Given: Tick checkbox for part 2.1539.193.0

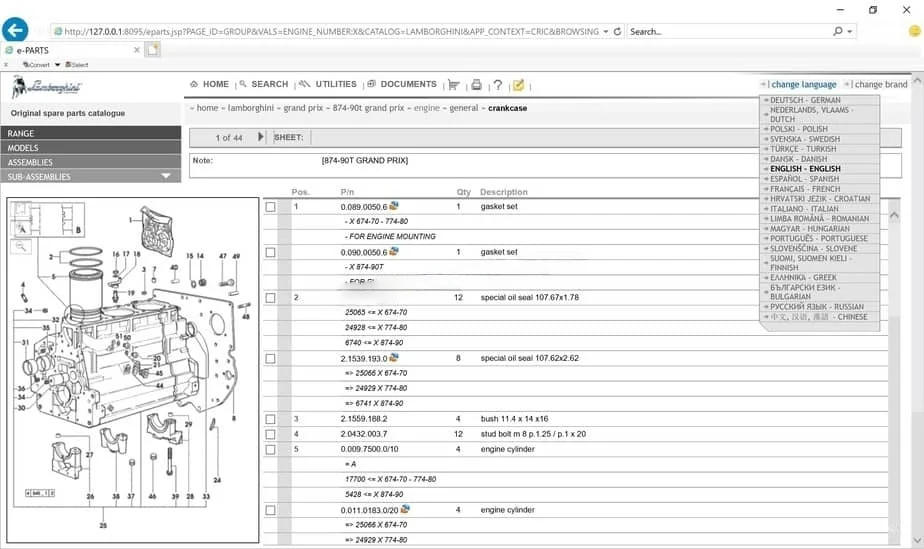Looking at the screenshot, I should 270,358.
